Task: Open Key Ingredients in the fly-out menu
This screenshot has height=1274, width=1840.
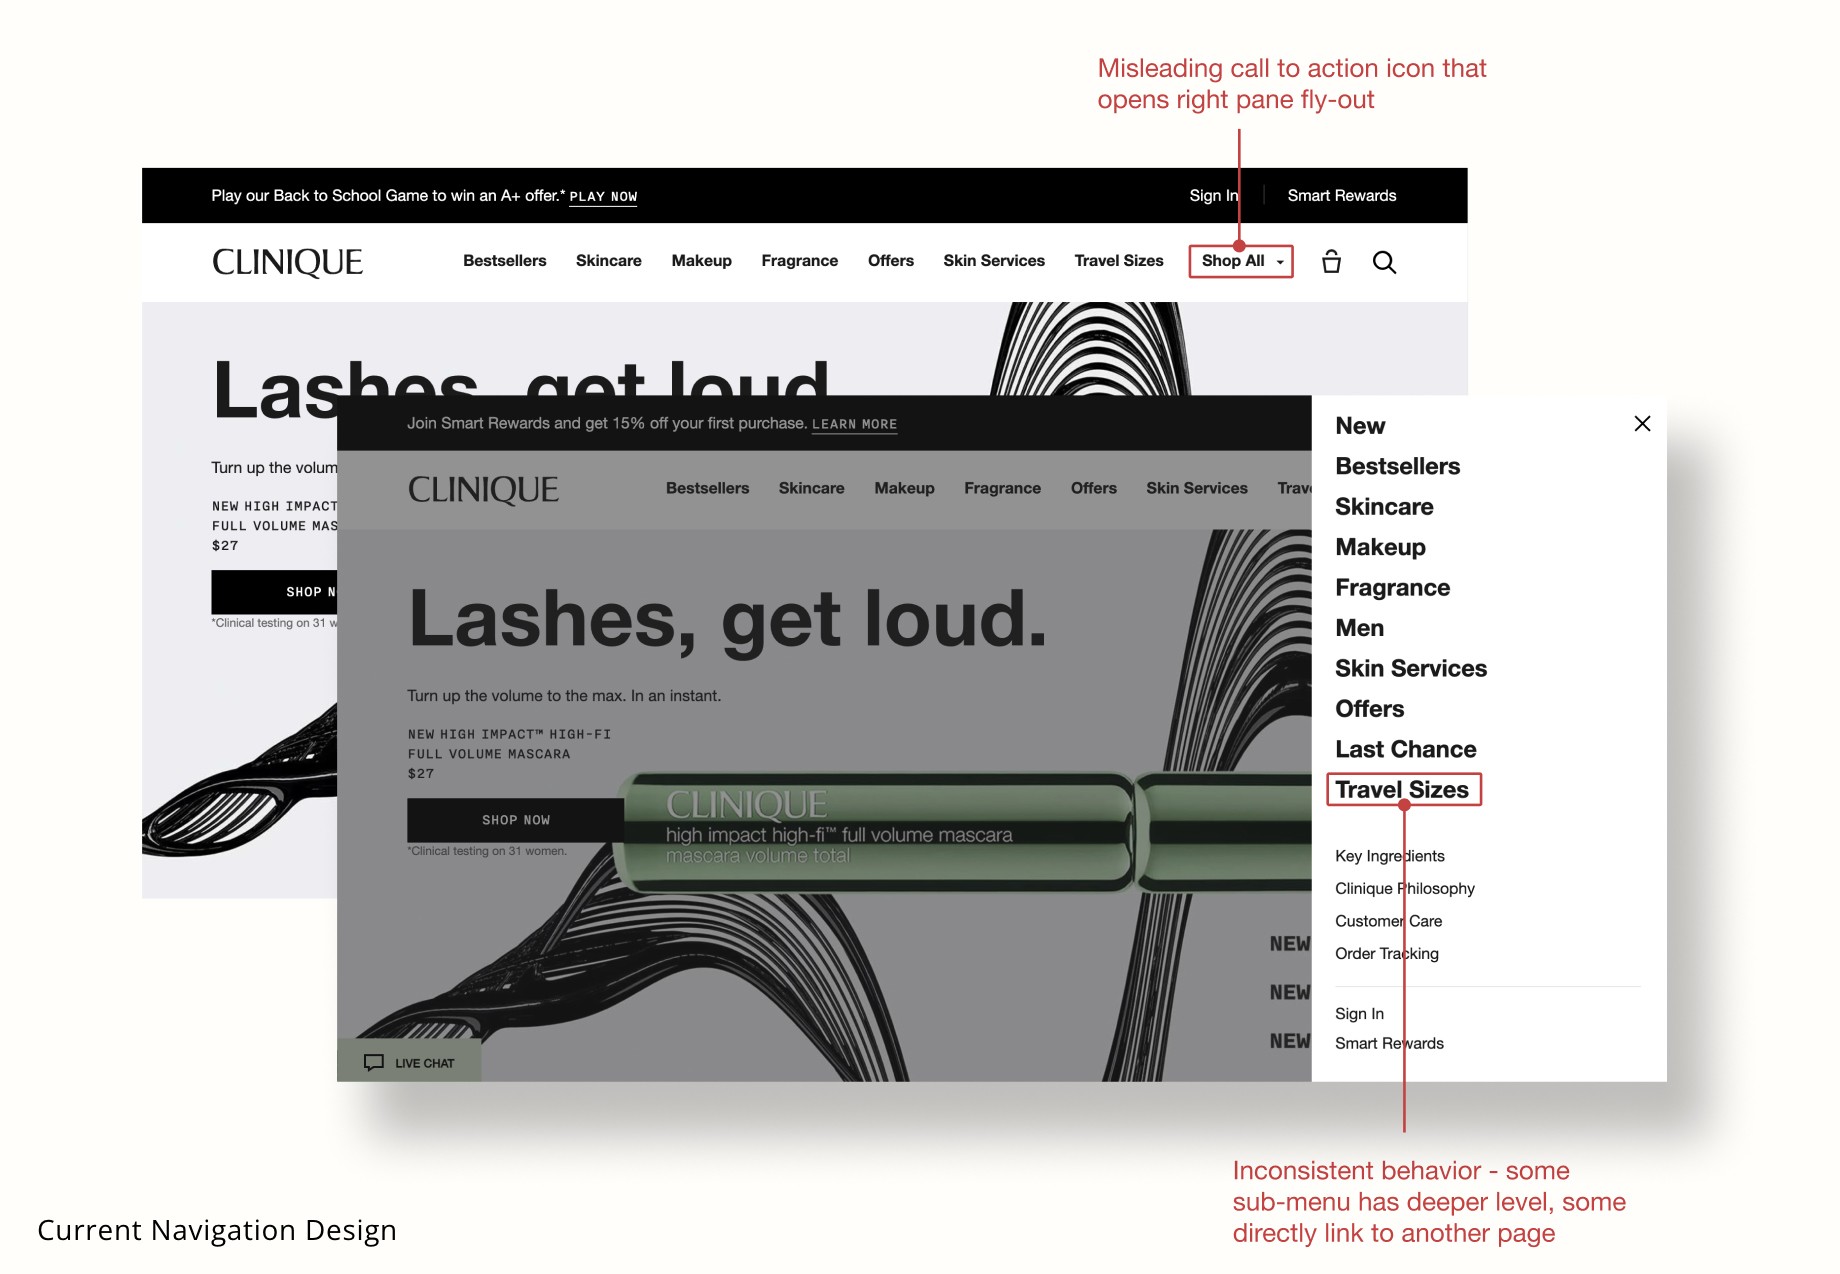Action: coord(1390,856)
